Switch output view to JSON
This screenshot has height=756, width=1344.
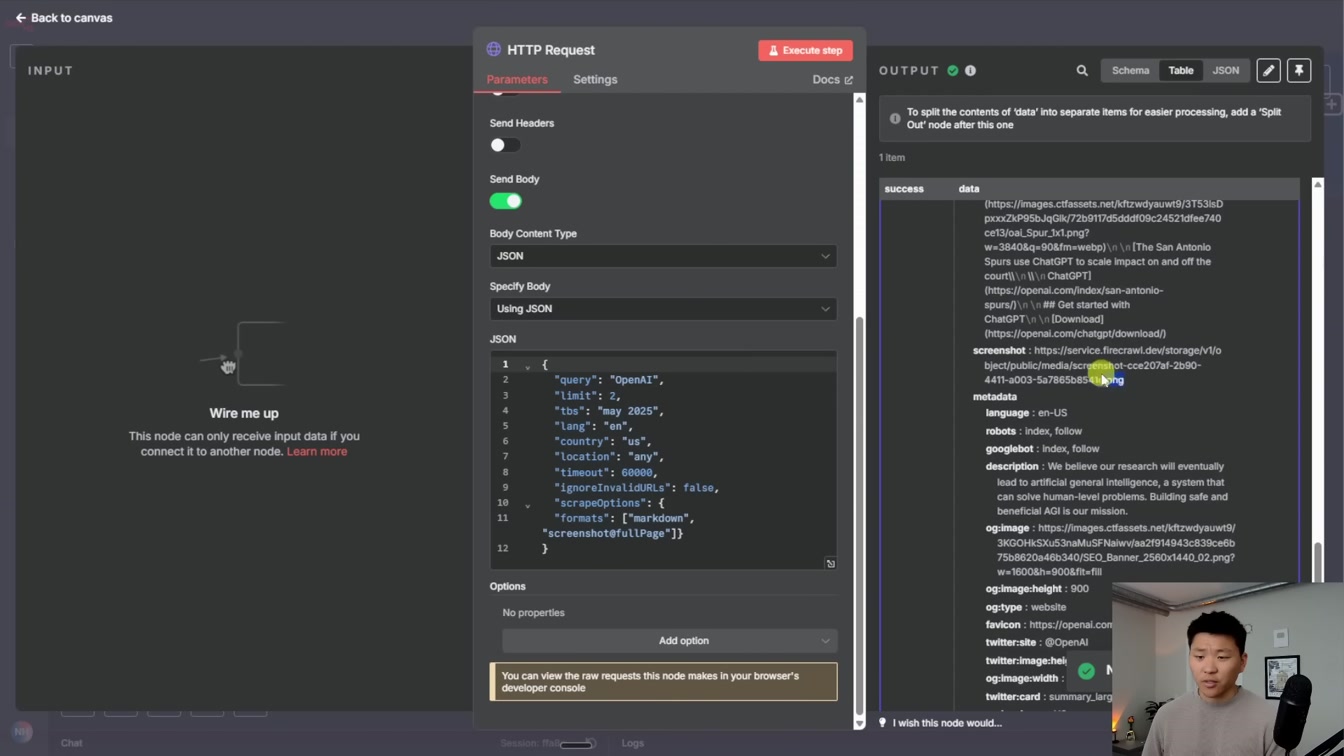click(1225, 71)
